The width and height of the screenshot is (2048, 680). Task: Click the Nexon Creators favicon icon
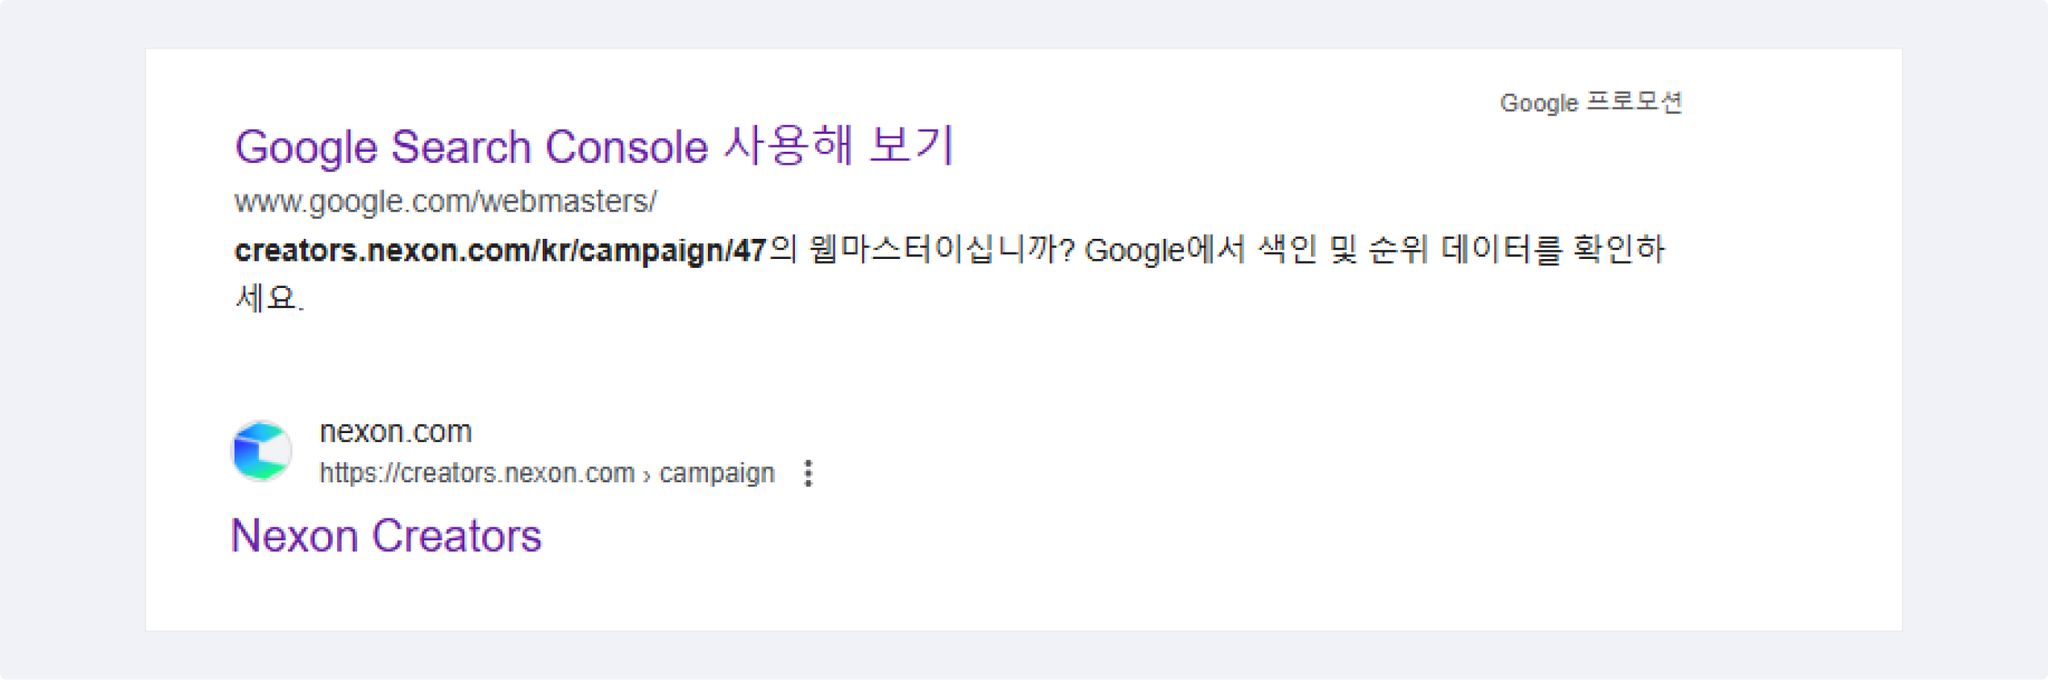tap(262, 451)
